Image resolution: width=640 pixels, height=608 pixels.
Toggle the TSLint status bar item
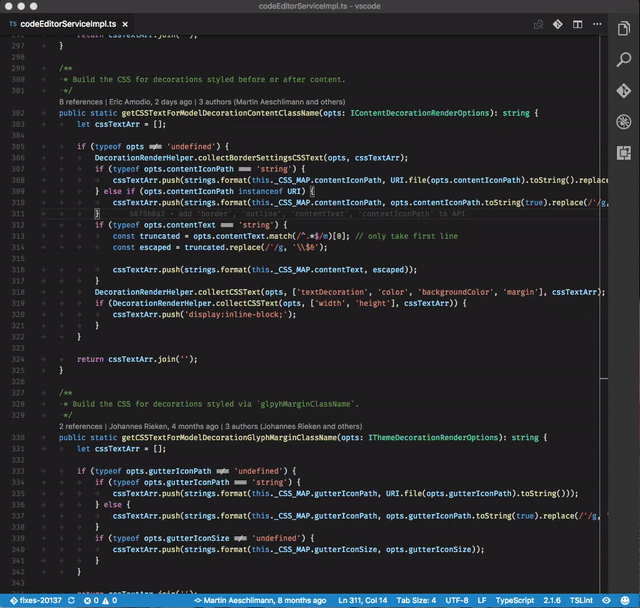tap(582, 601)
